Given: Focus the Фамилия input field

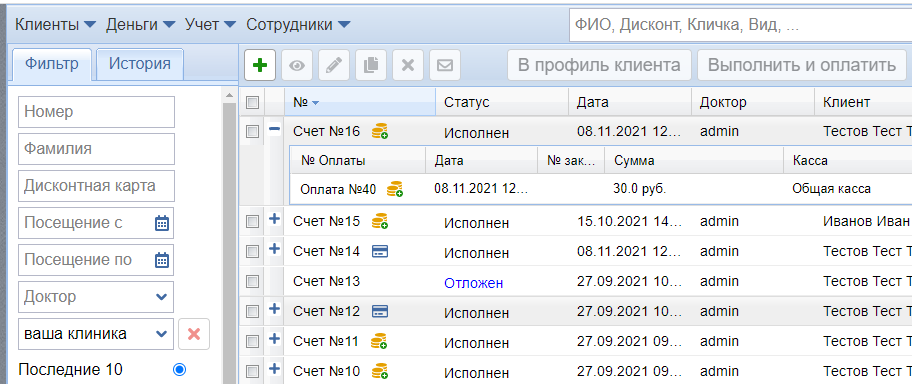Looking at the screenshot, I should click(96, 149).
